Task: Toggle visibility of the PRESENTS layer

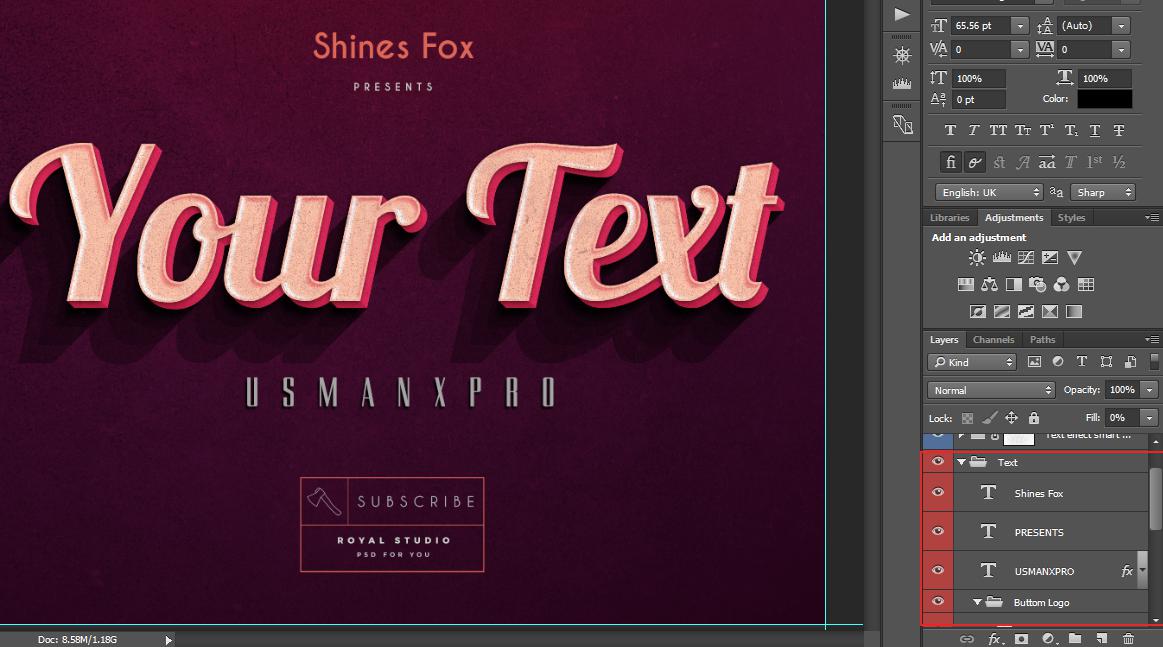Action: coord(937,531)
